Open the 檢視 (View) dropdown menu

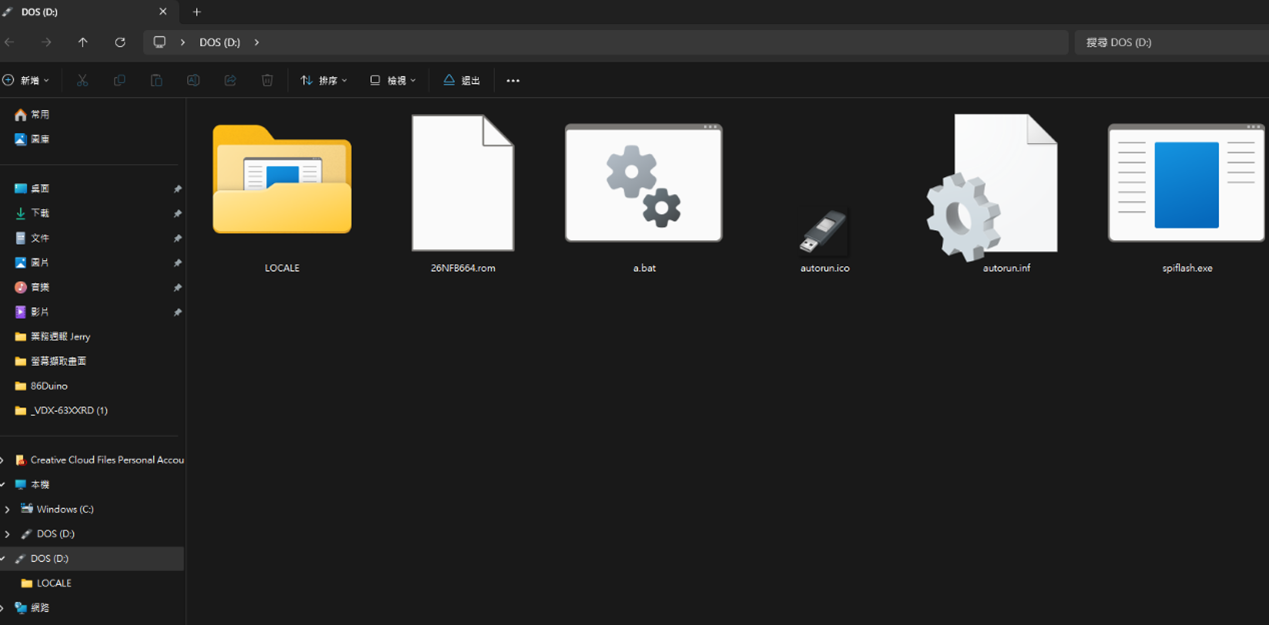(393, 80)
